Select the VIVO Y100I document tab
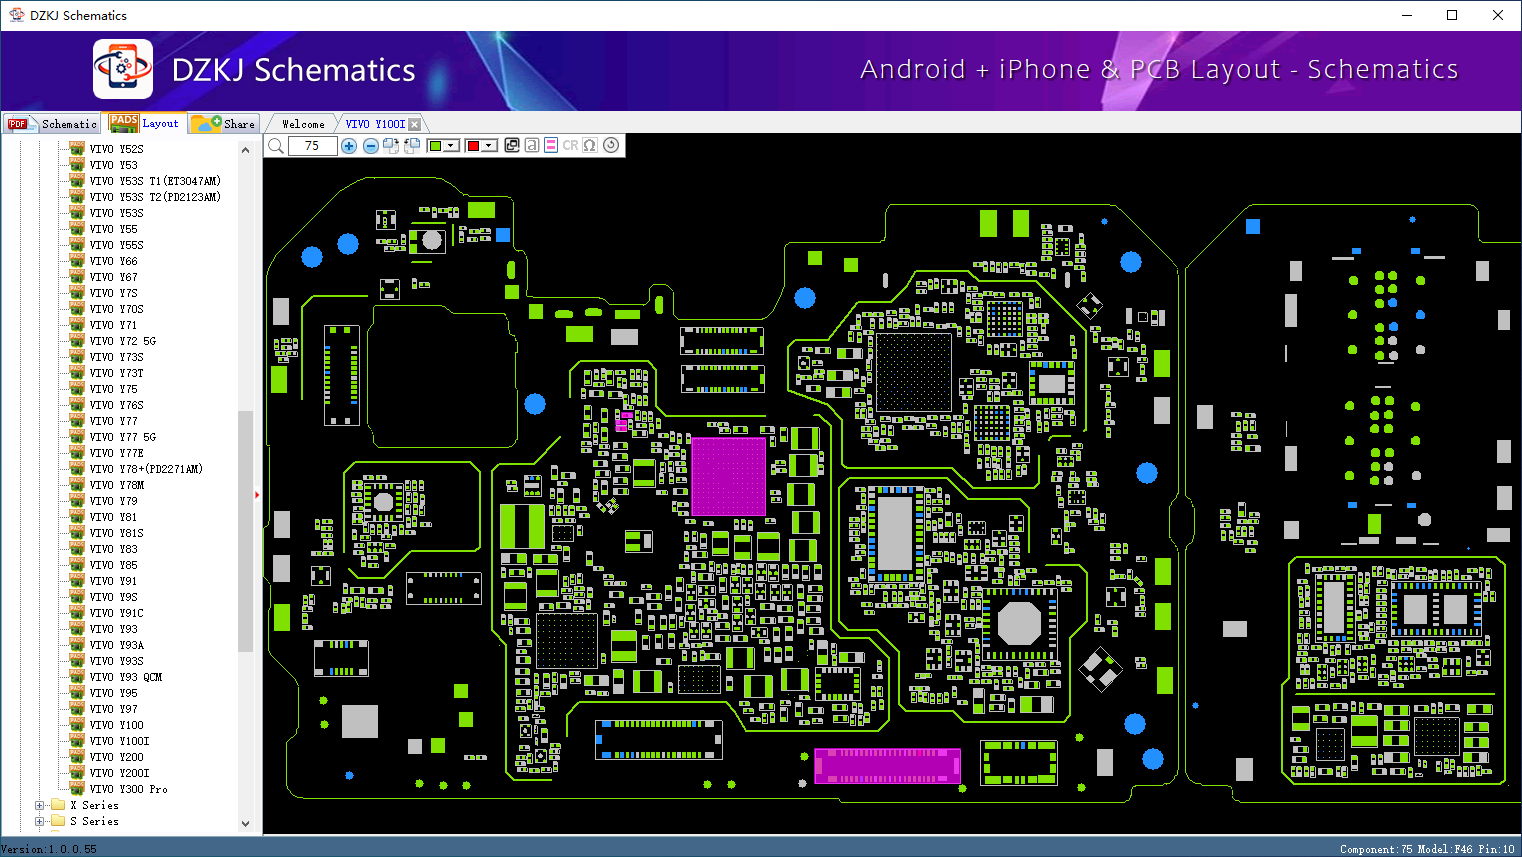This screenshot has width=1522, height=857. click(376, 124)
